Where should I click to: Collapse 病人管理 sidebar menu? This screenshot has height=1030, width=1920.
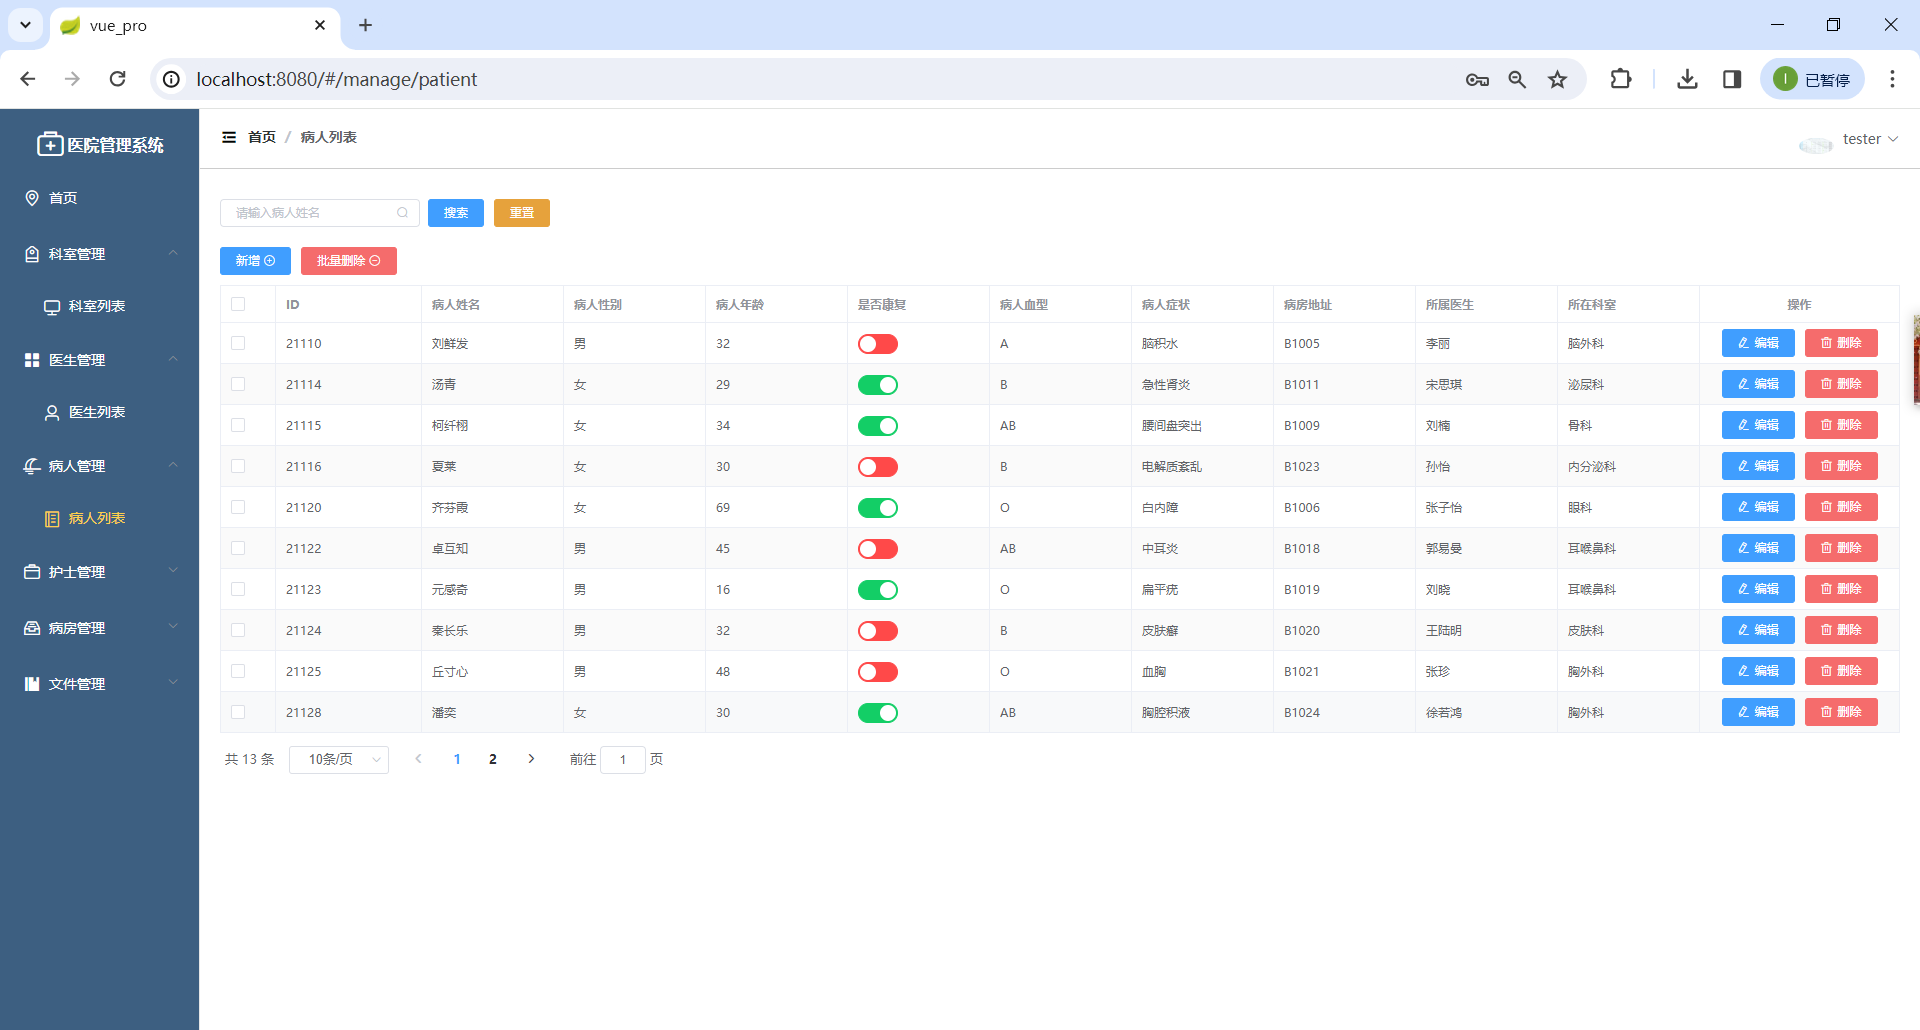coord(99,466)
